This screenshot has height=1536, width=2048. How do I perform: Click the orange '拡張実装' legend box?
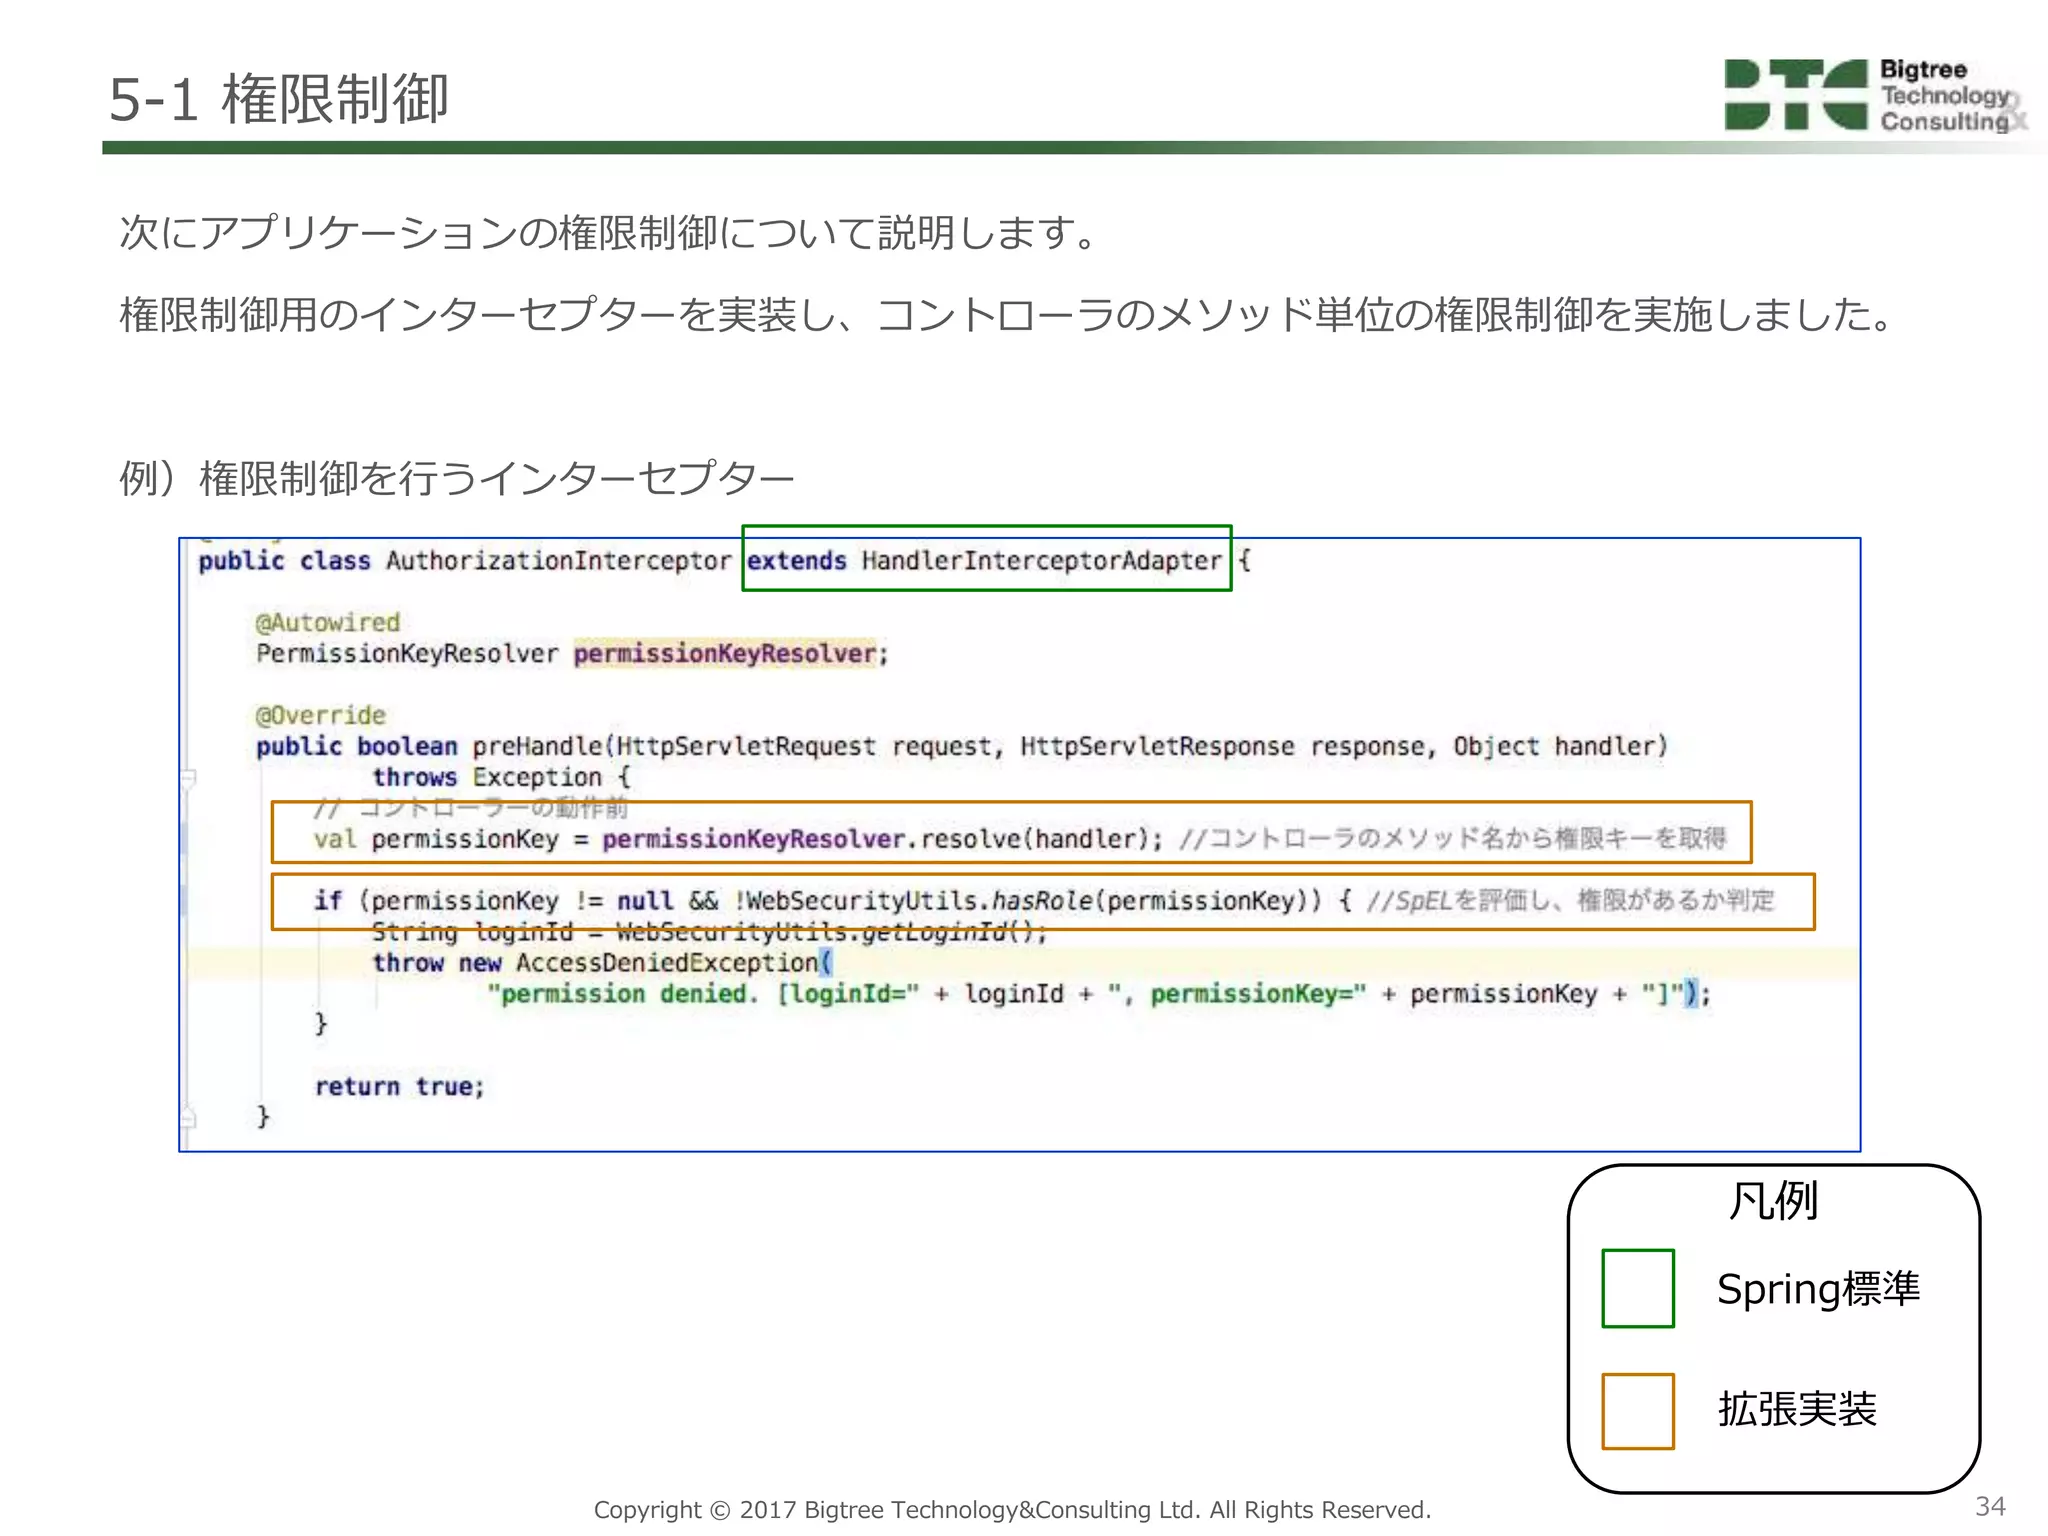[x=1638, y=1411]
